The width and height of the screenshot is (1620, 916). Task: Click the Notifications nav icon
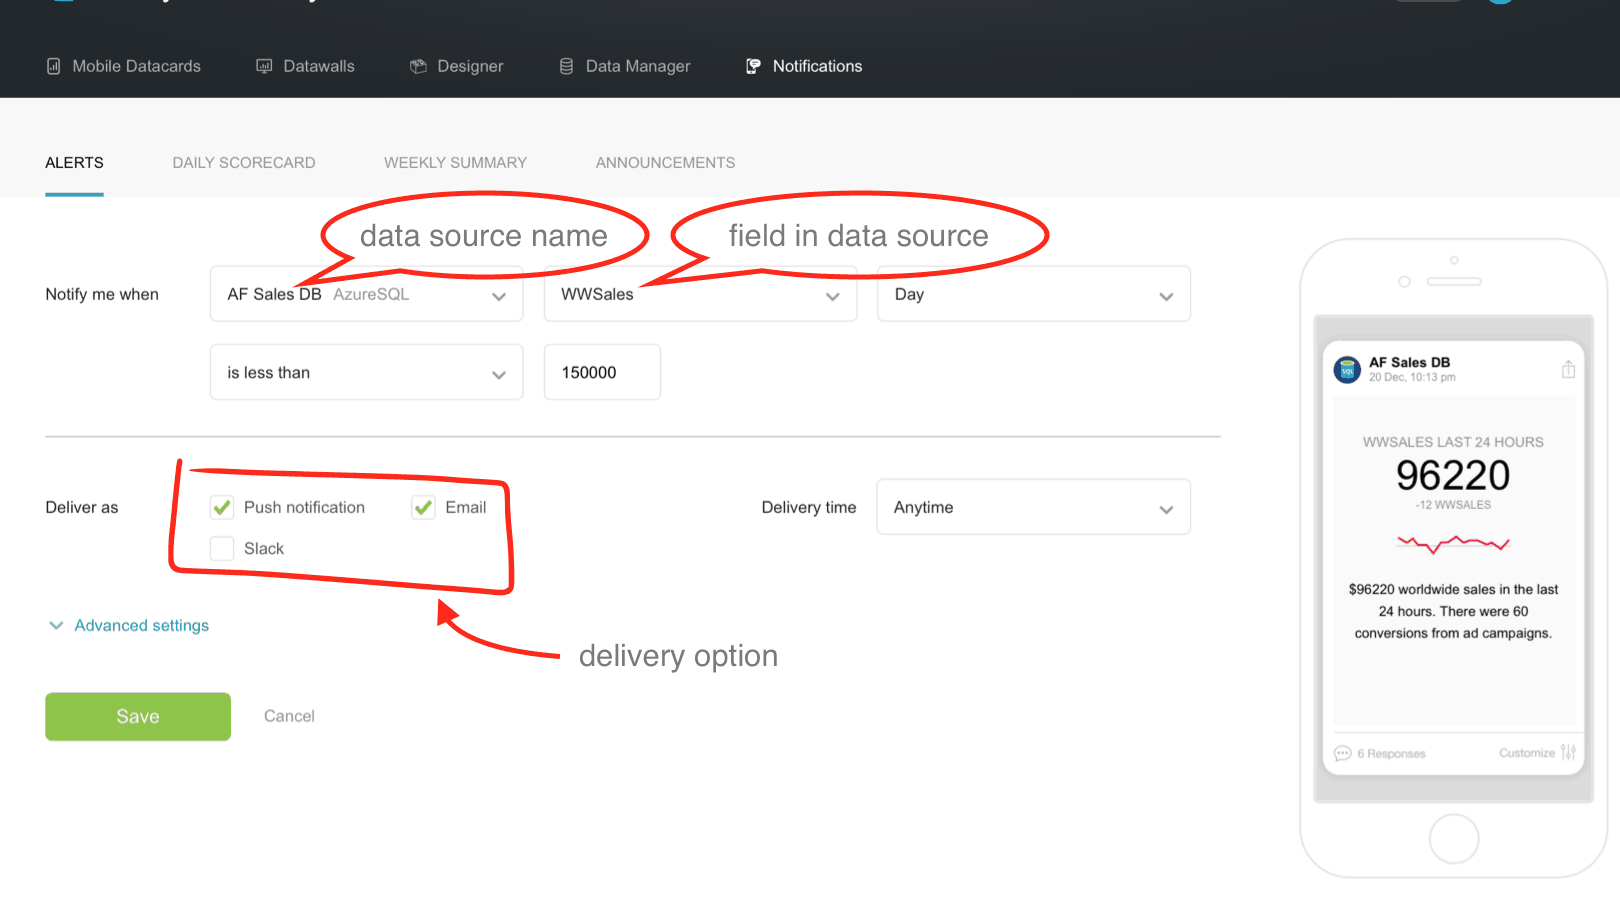(753, 66)
